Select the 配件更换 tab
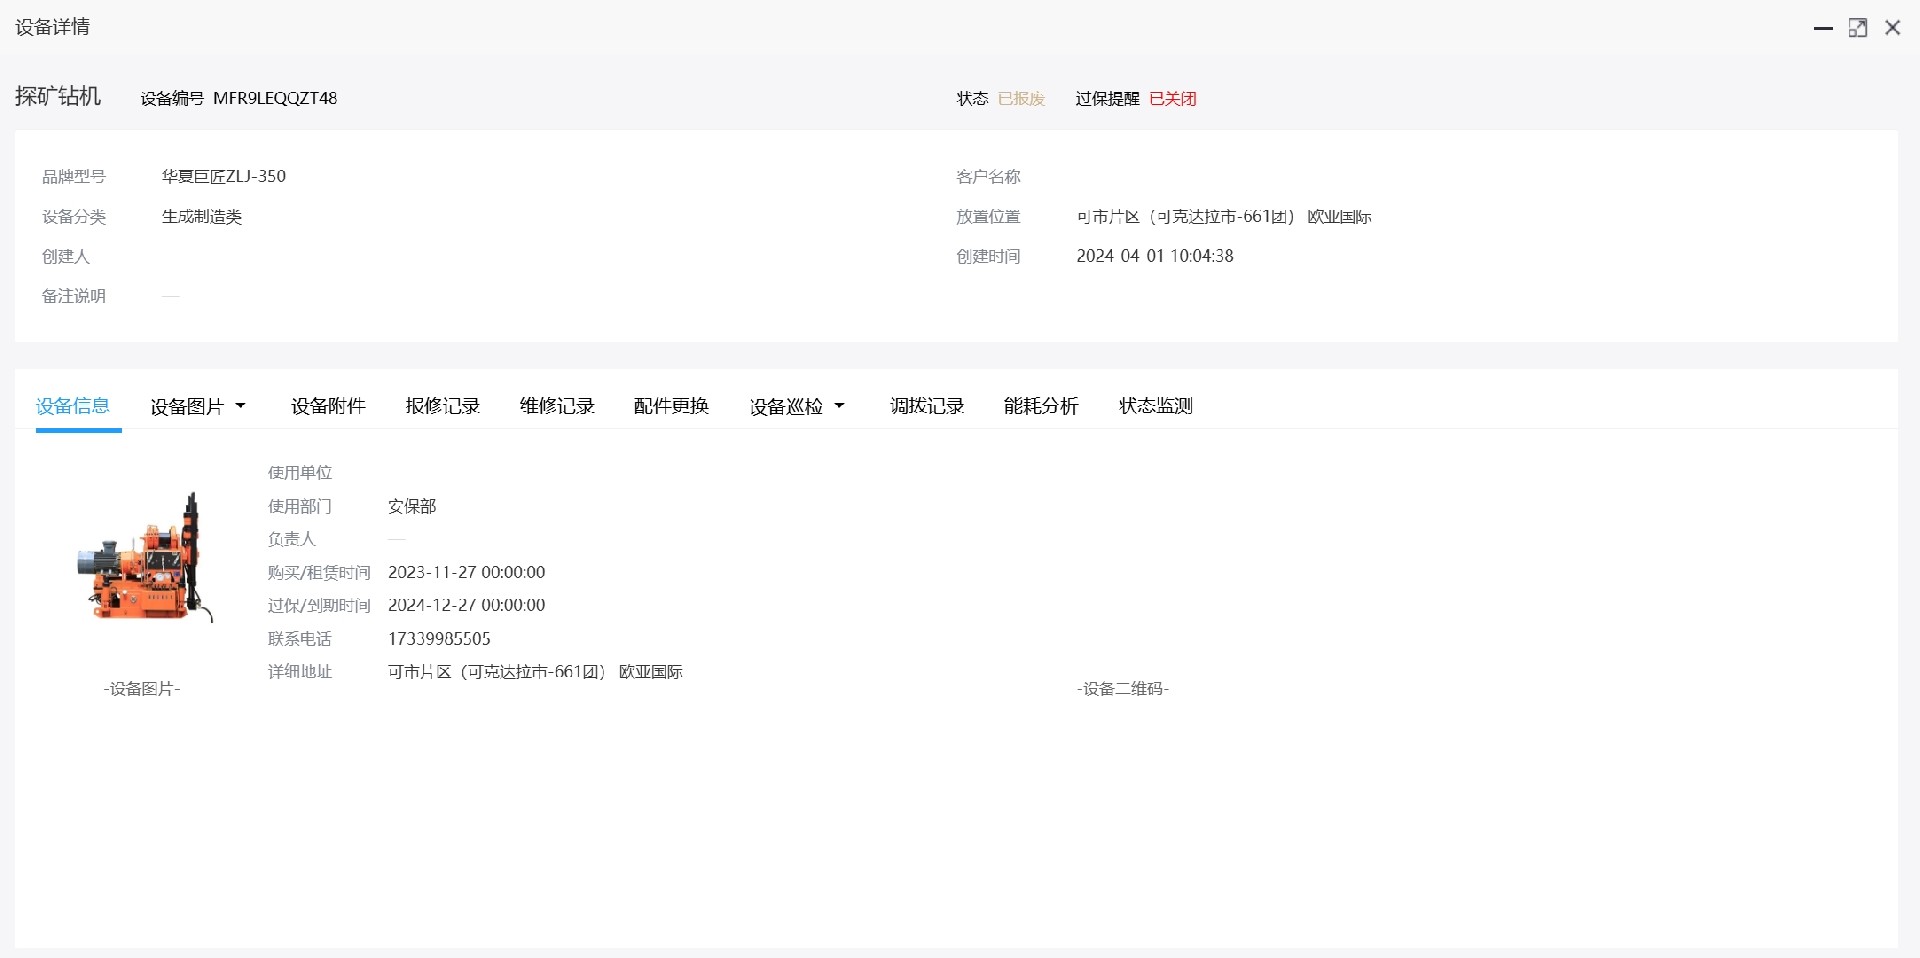Image resolution: width=1920 pixels, height=958 pixels. 670,406
